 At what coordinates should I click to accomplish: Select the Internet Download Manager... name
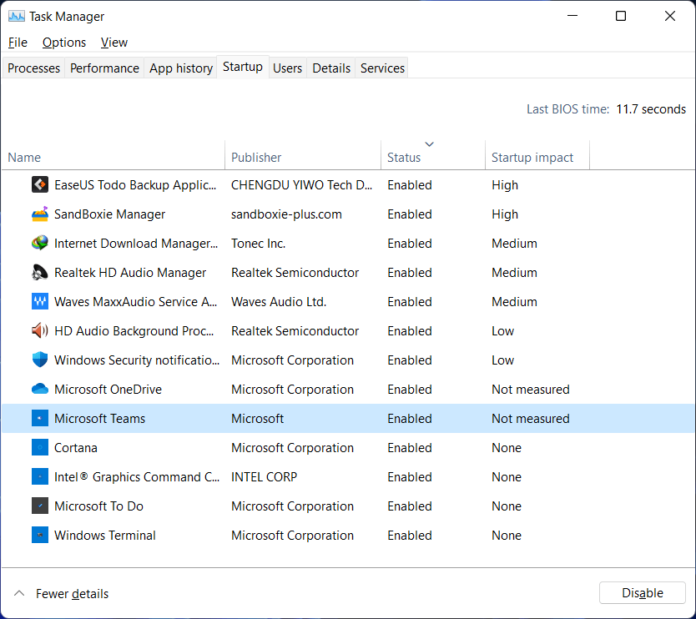coord(136,244)
